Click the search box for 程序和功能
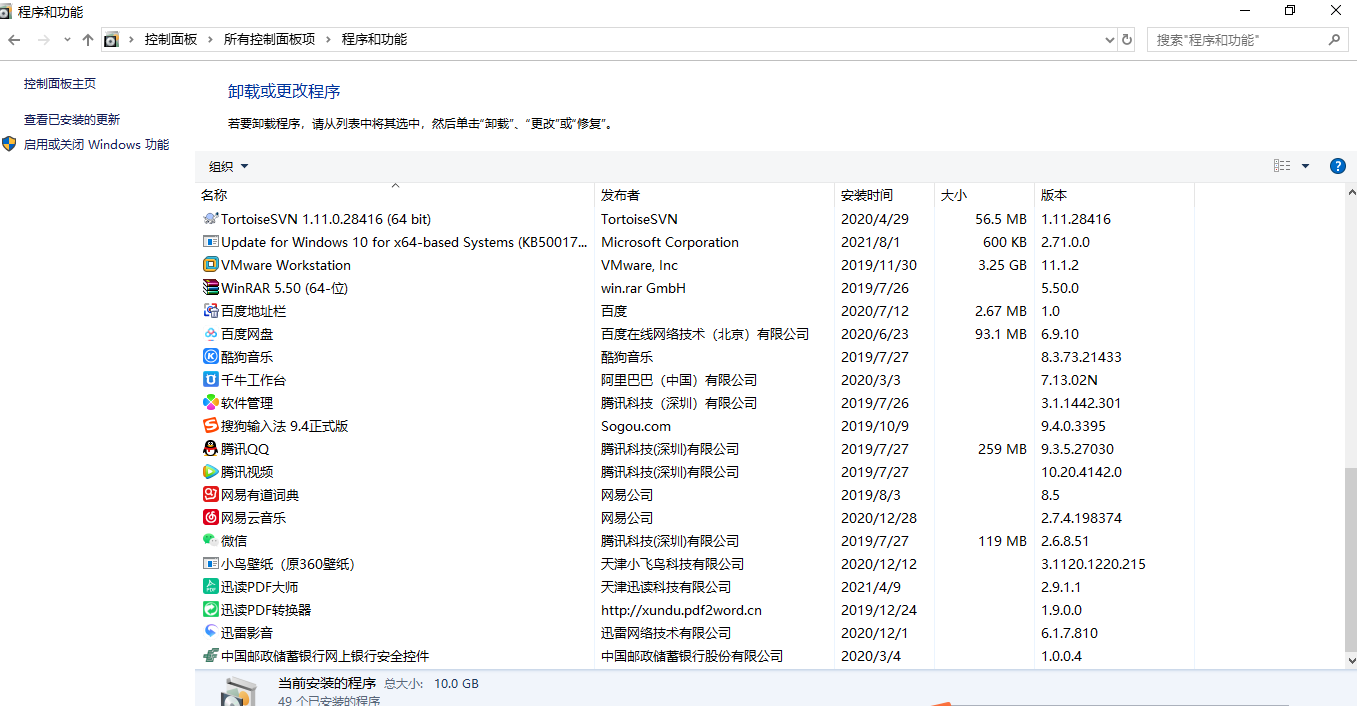The width and height of the screenshot is (1357, 706). 1240,39
